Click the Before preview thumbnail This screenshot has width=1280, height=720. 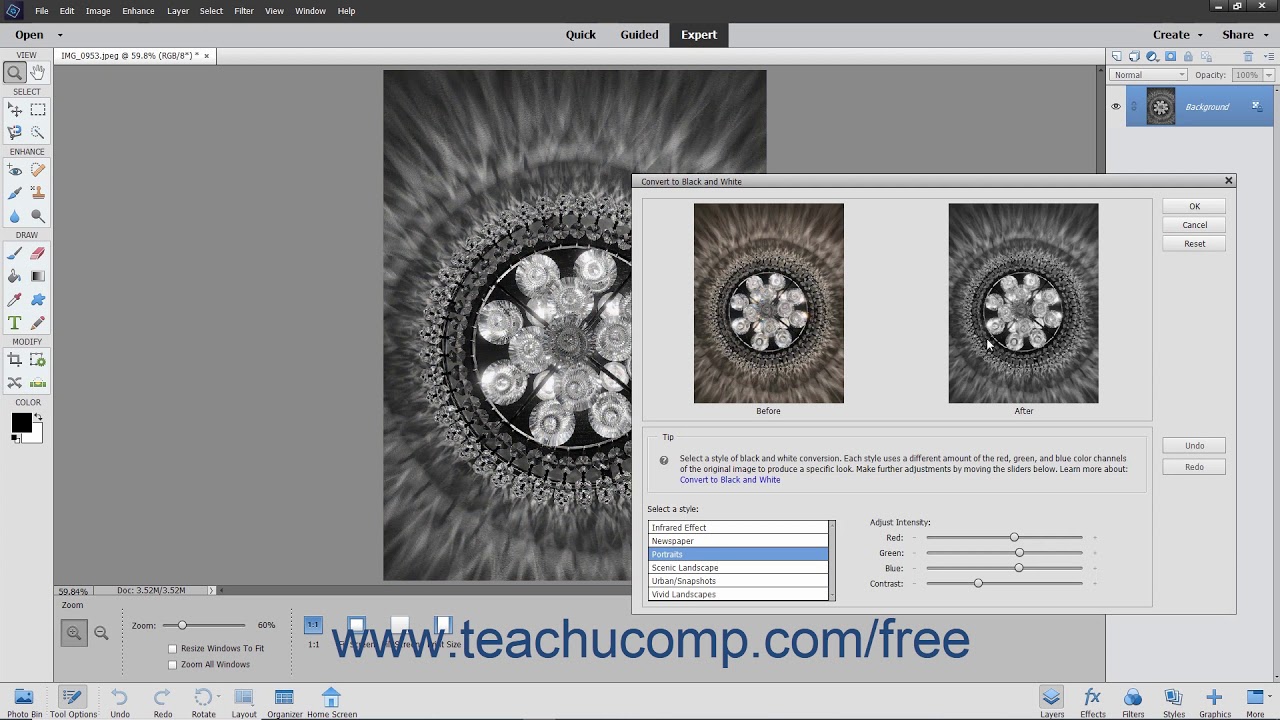(x=769, y=303)
